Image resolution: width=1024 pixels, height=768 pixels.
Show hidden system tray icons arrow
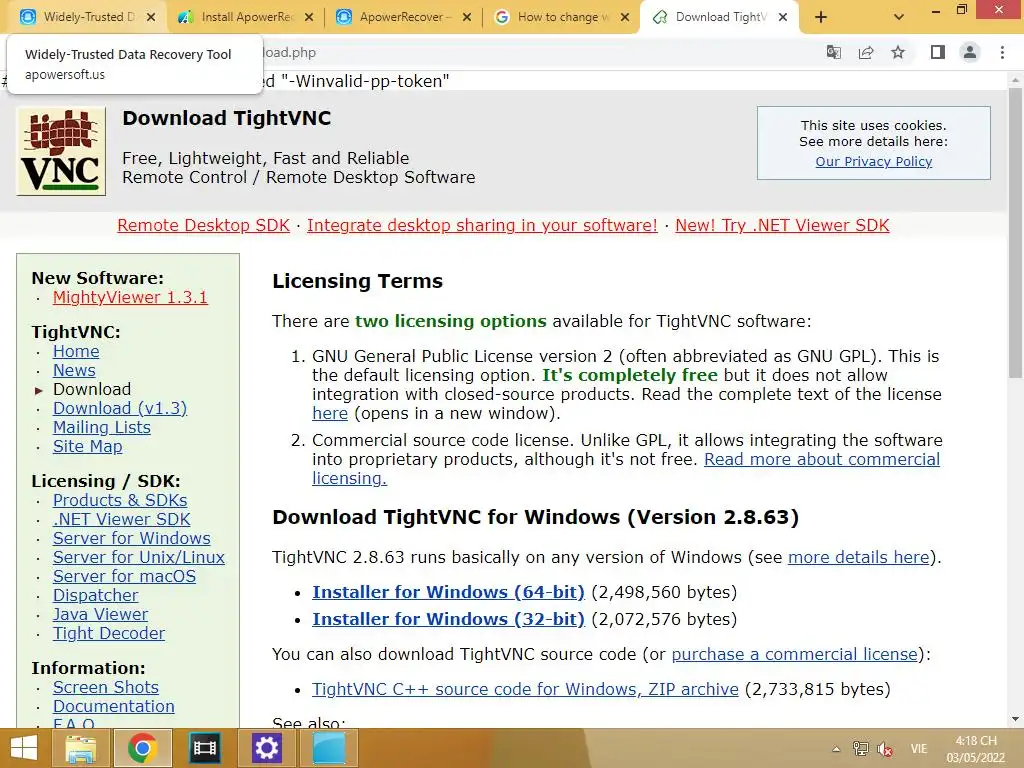(836, 749)
